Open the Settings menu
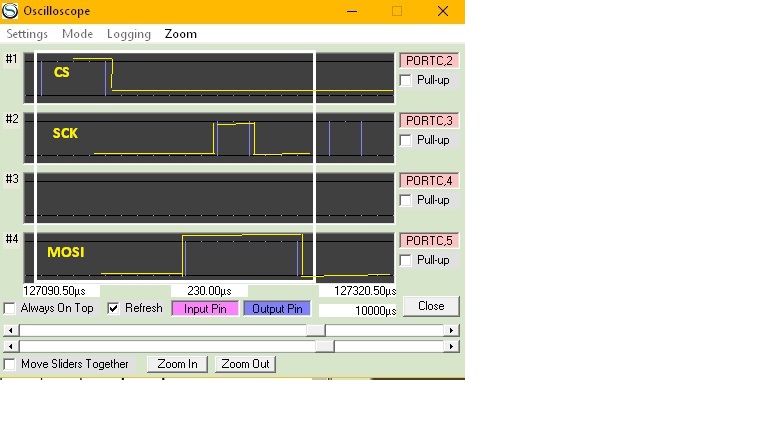The height and width of the screenshot is (433, 780). (x=27, y=34)
